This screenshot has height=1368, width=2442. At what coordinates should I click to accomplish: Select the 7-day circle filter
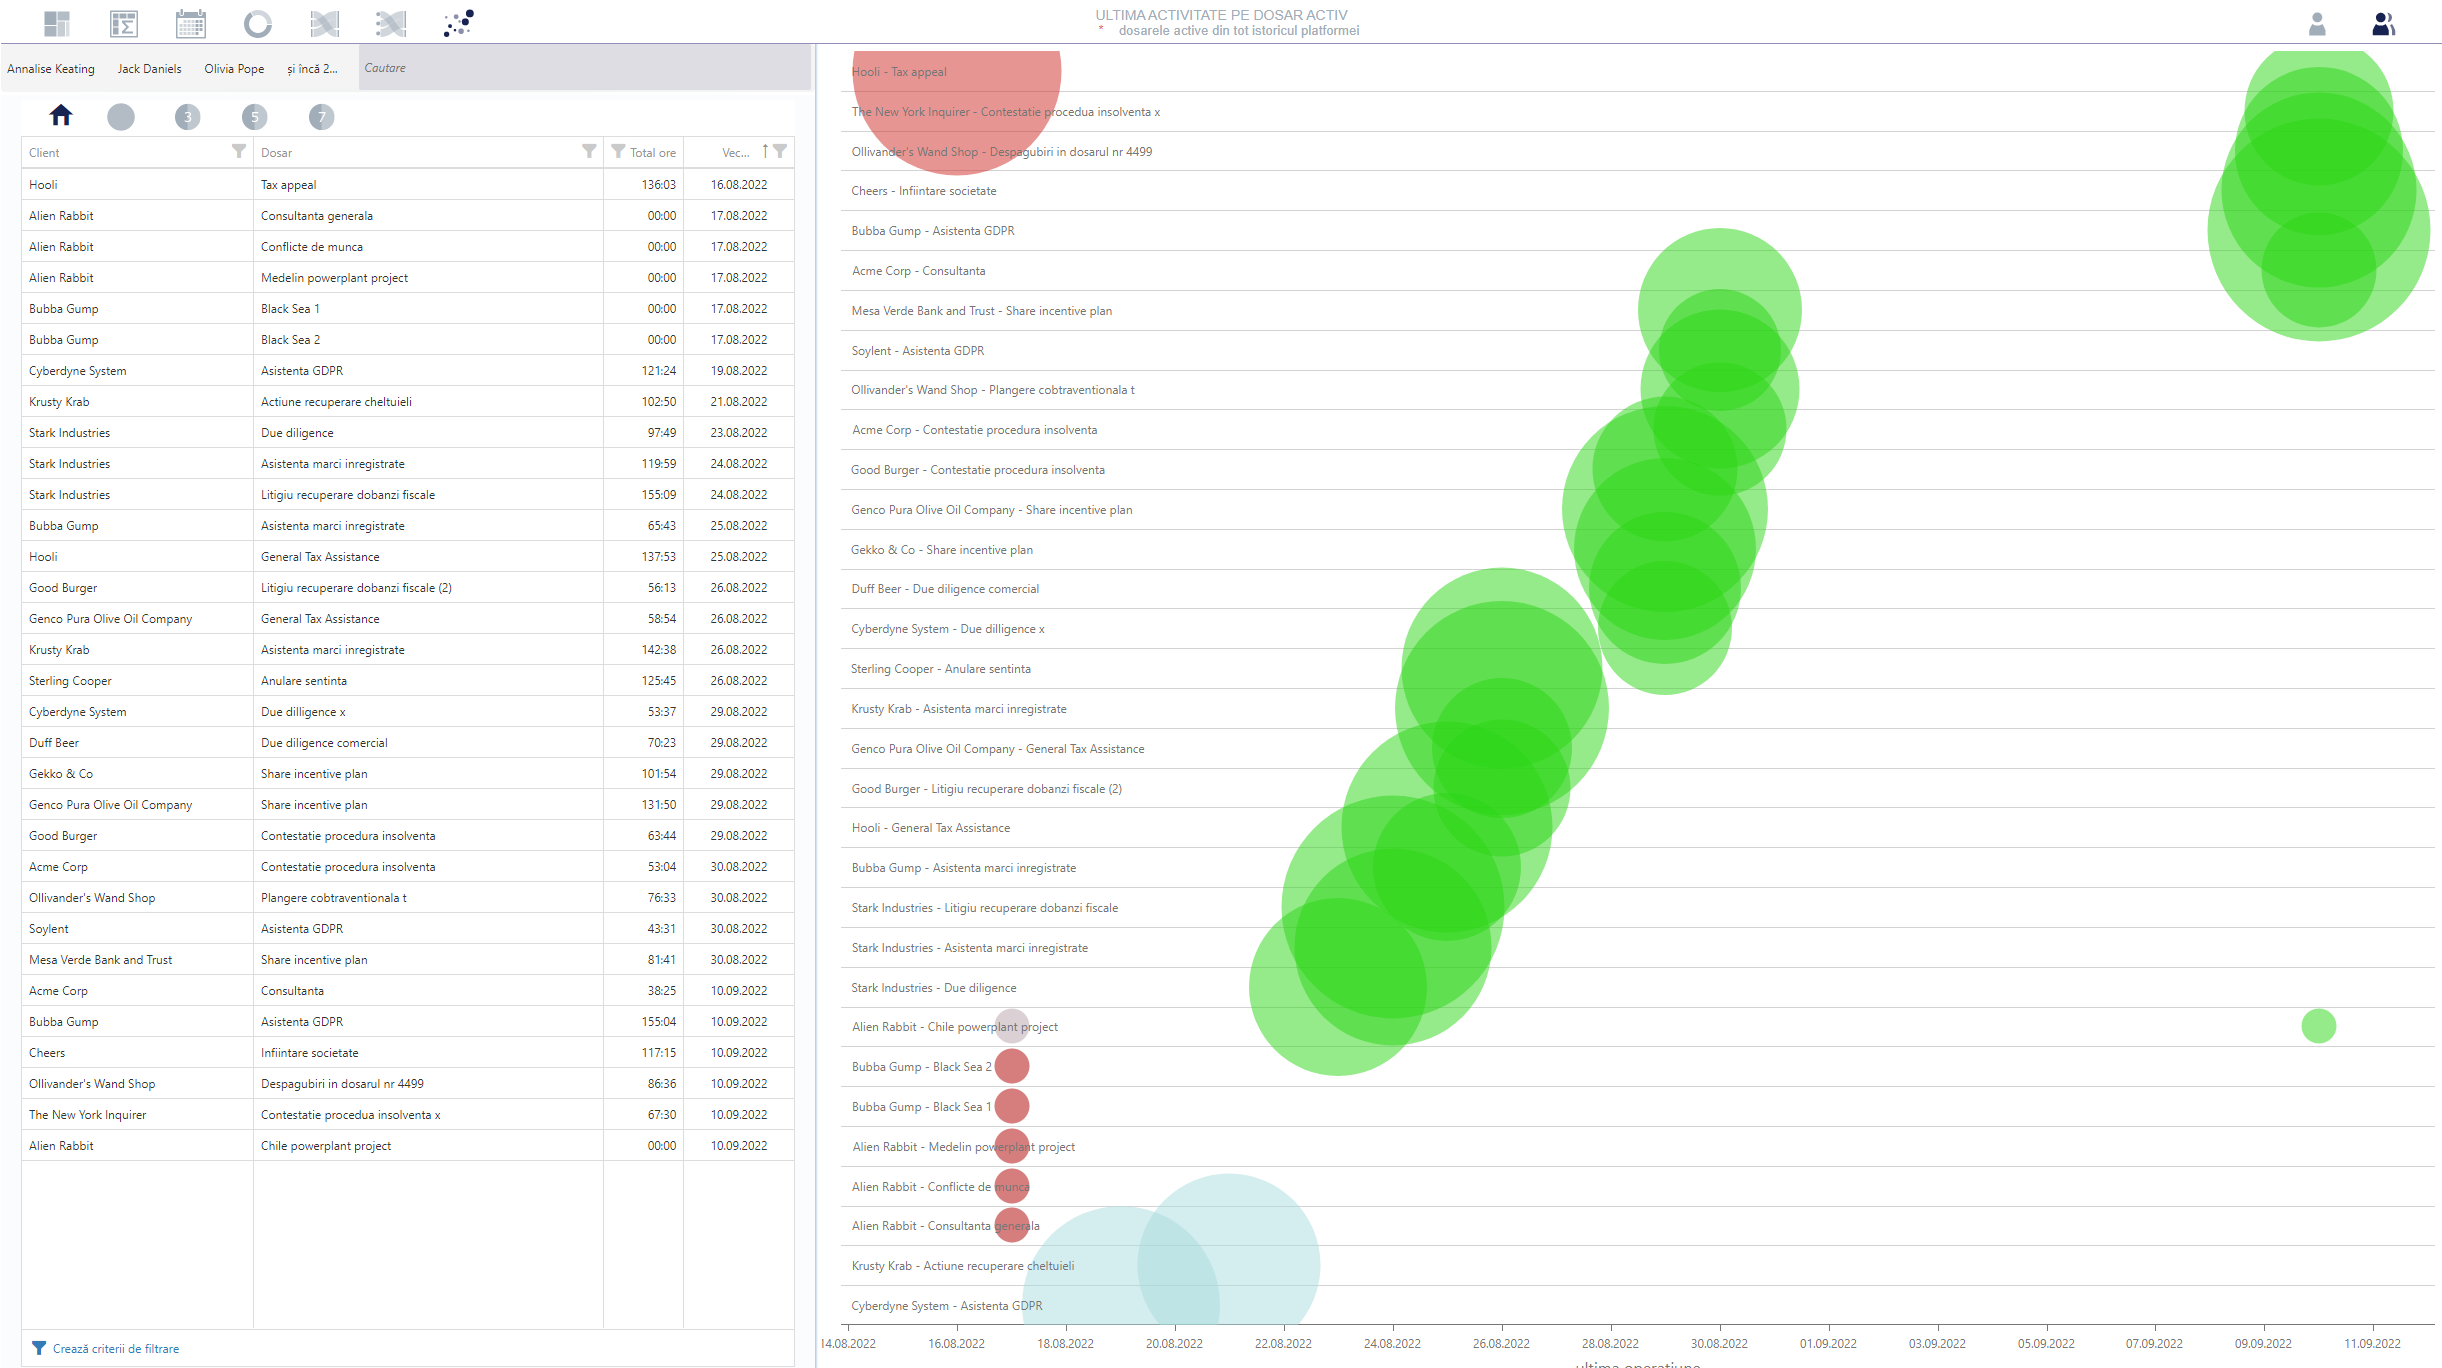[321, 117]
